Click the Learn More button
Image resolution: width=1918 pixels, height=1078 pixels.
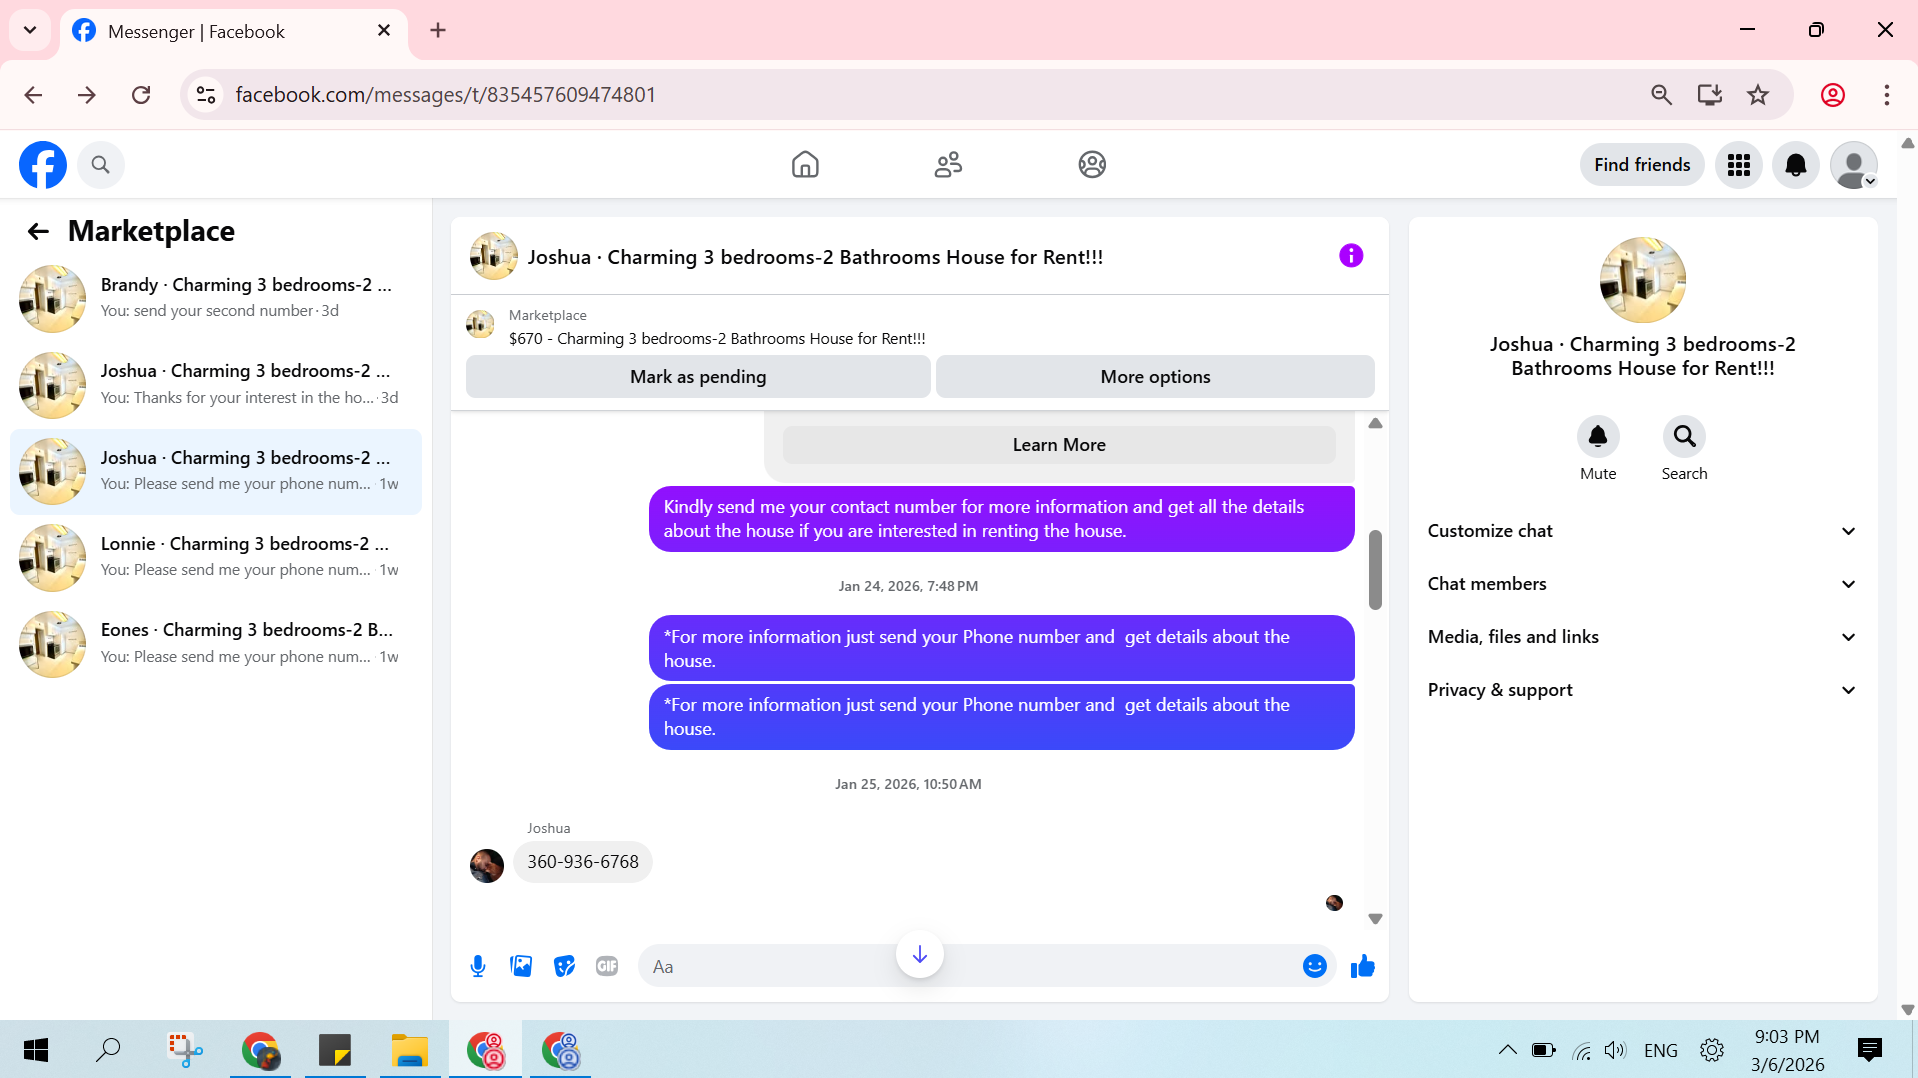[x=1059, y=445]
